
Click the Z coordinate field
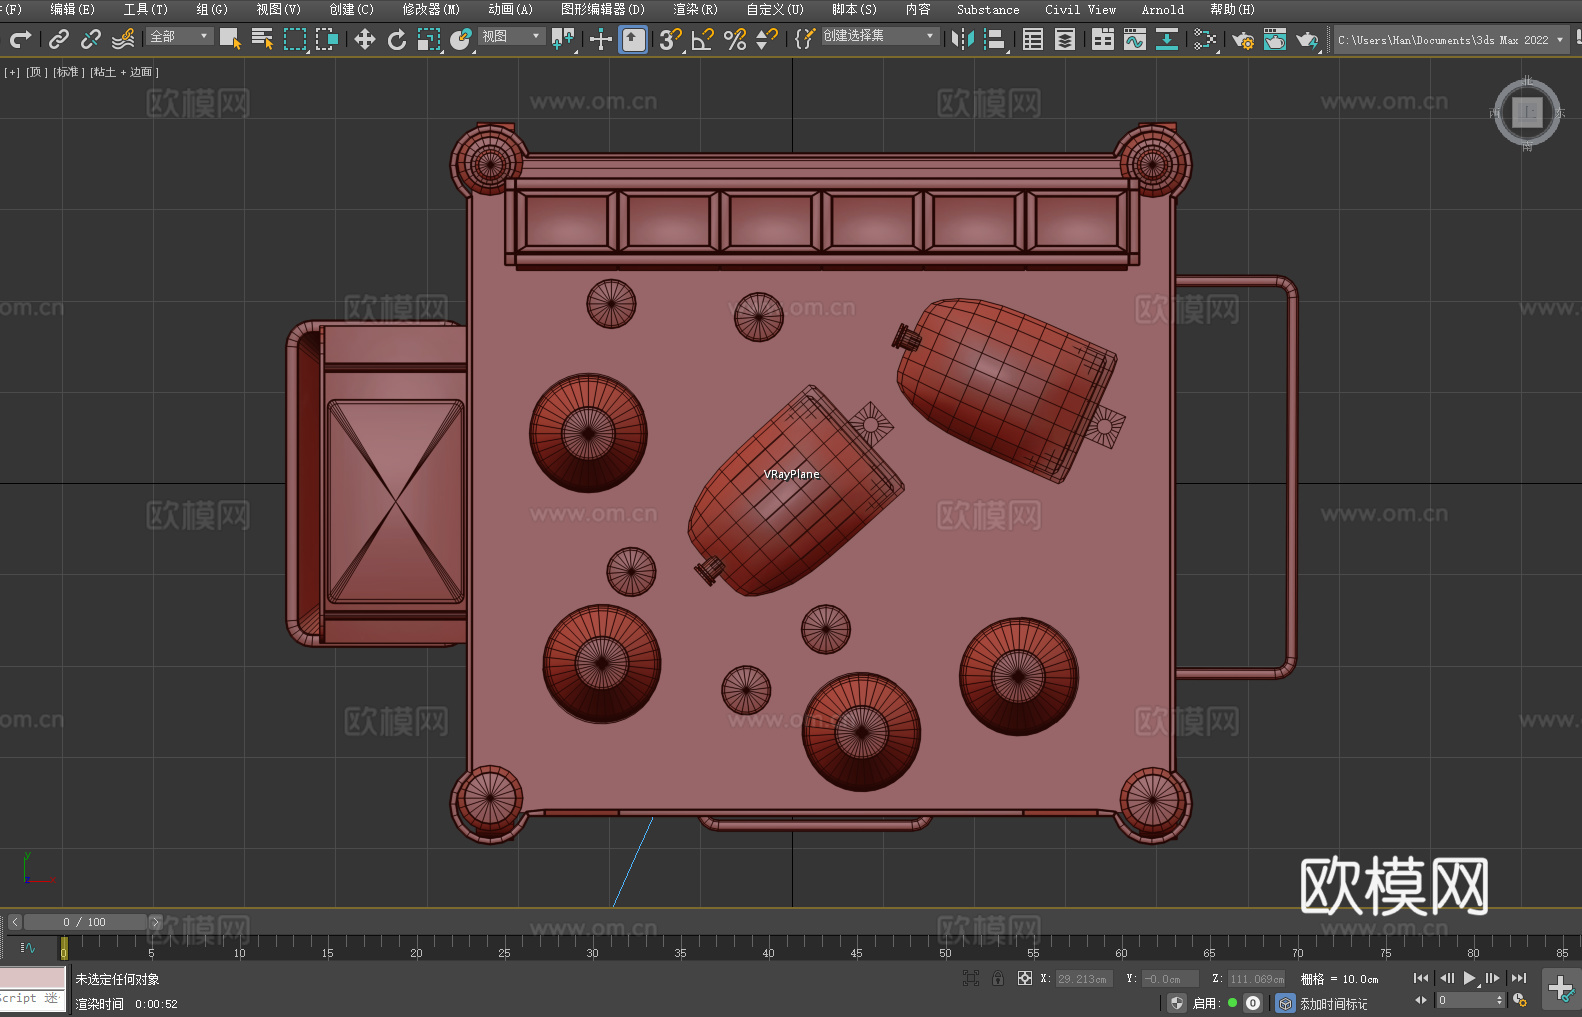point(1256,979)
